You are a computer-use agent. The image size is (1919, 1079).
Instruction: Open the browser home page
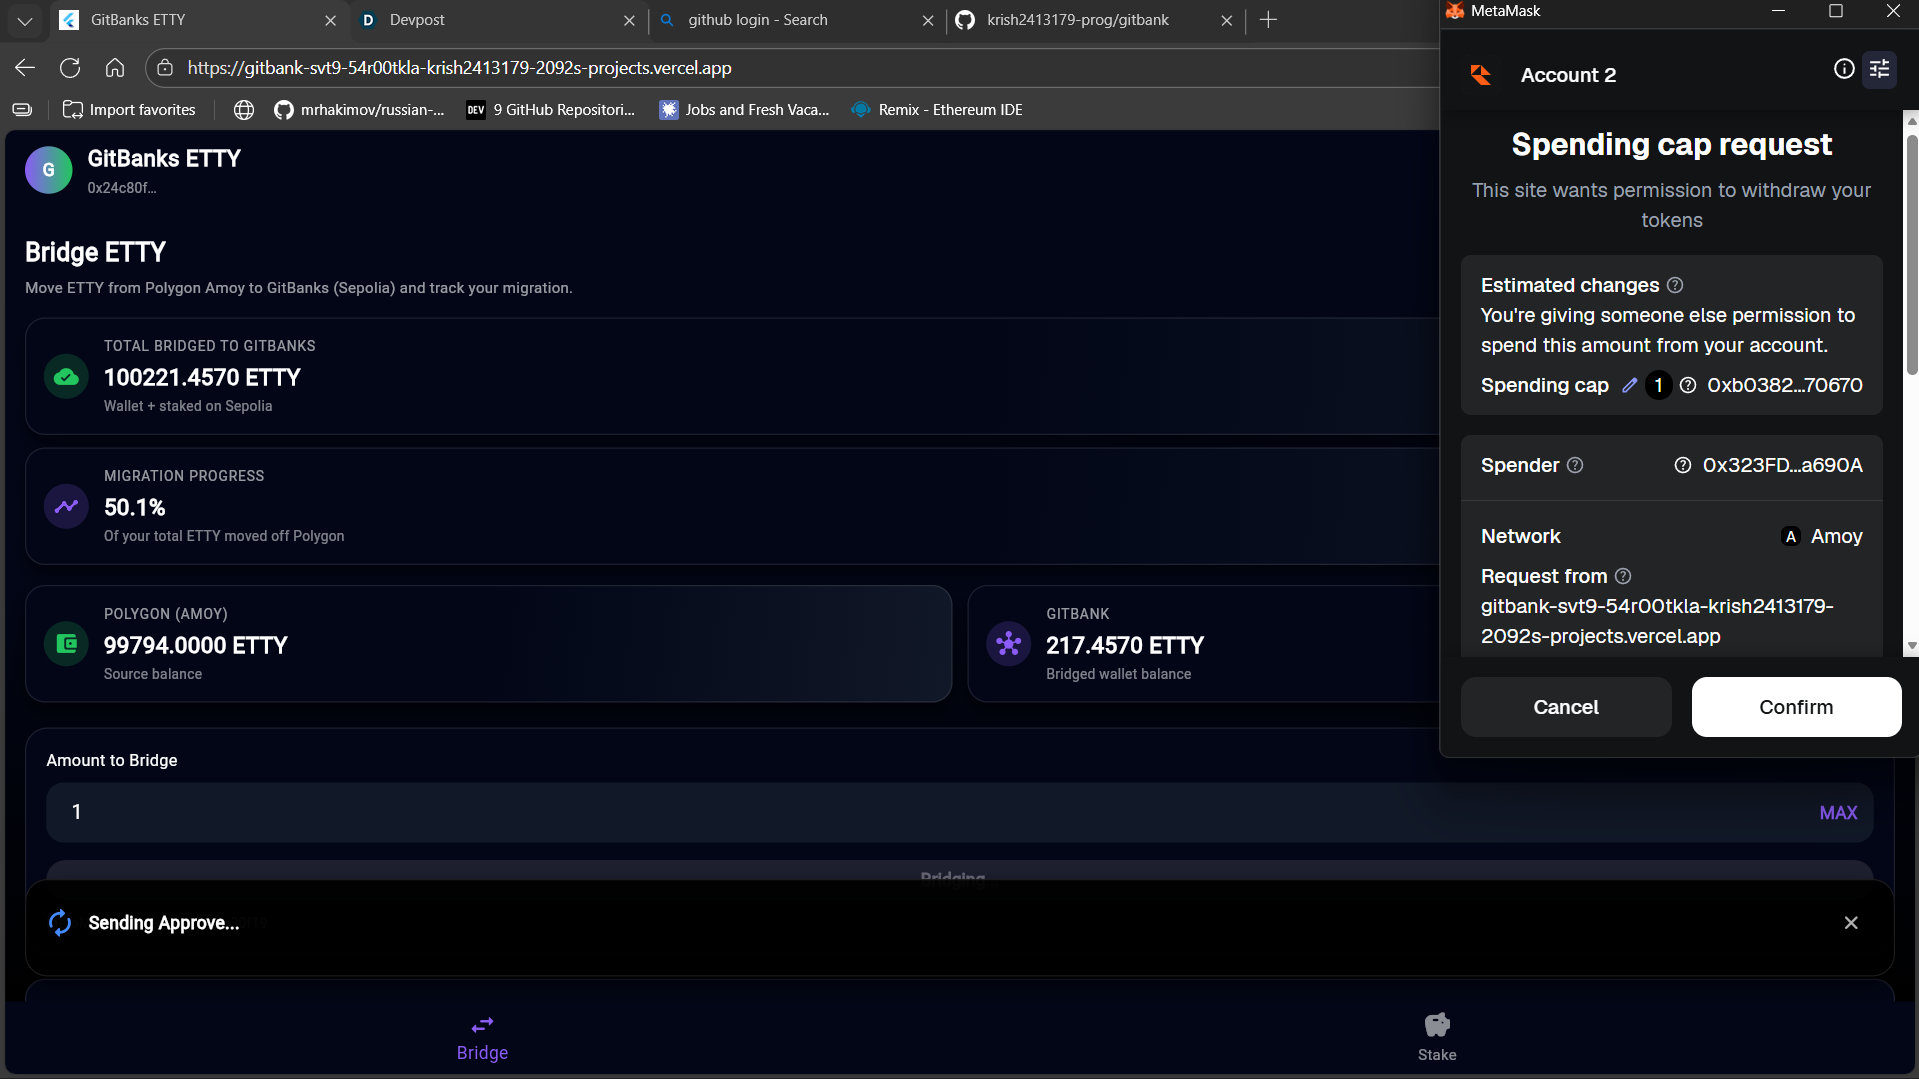pos(115,68)
